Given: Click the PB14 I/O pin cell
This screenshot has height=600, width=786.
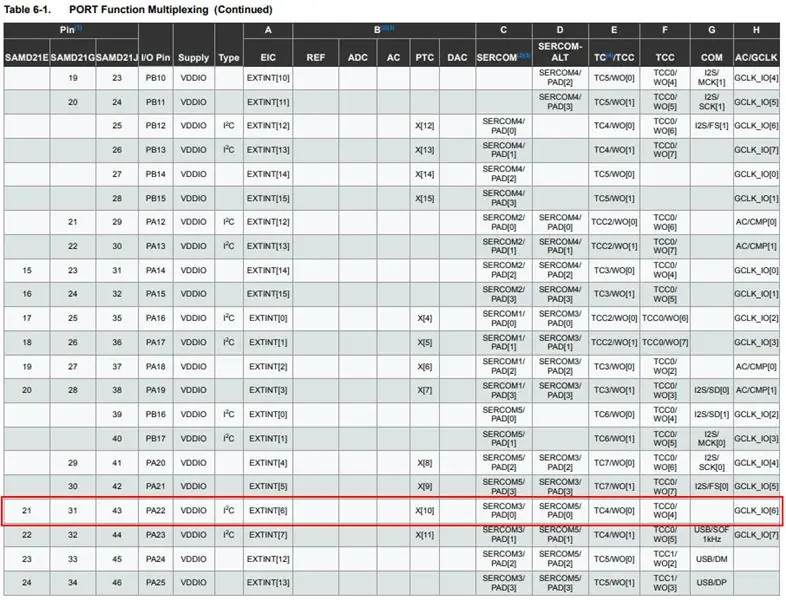Looking at the screenshot, I should pyautogui.click(x=155, y=174).
